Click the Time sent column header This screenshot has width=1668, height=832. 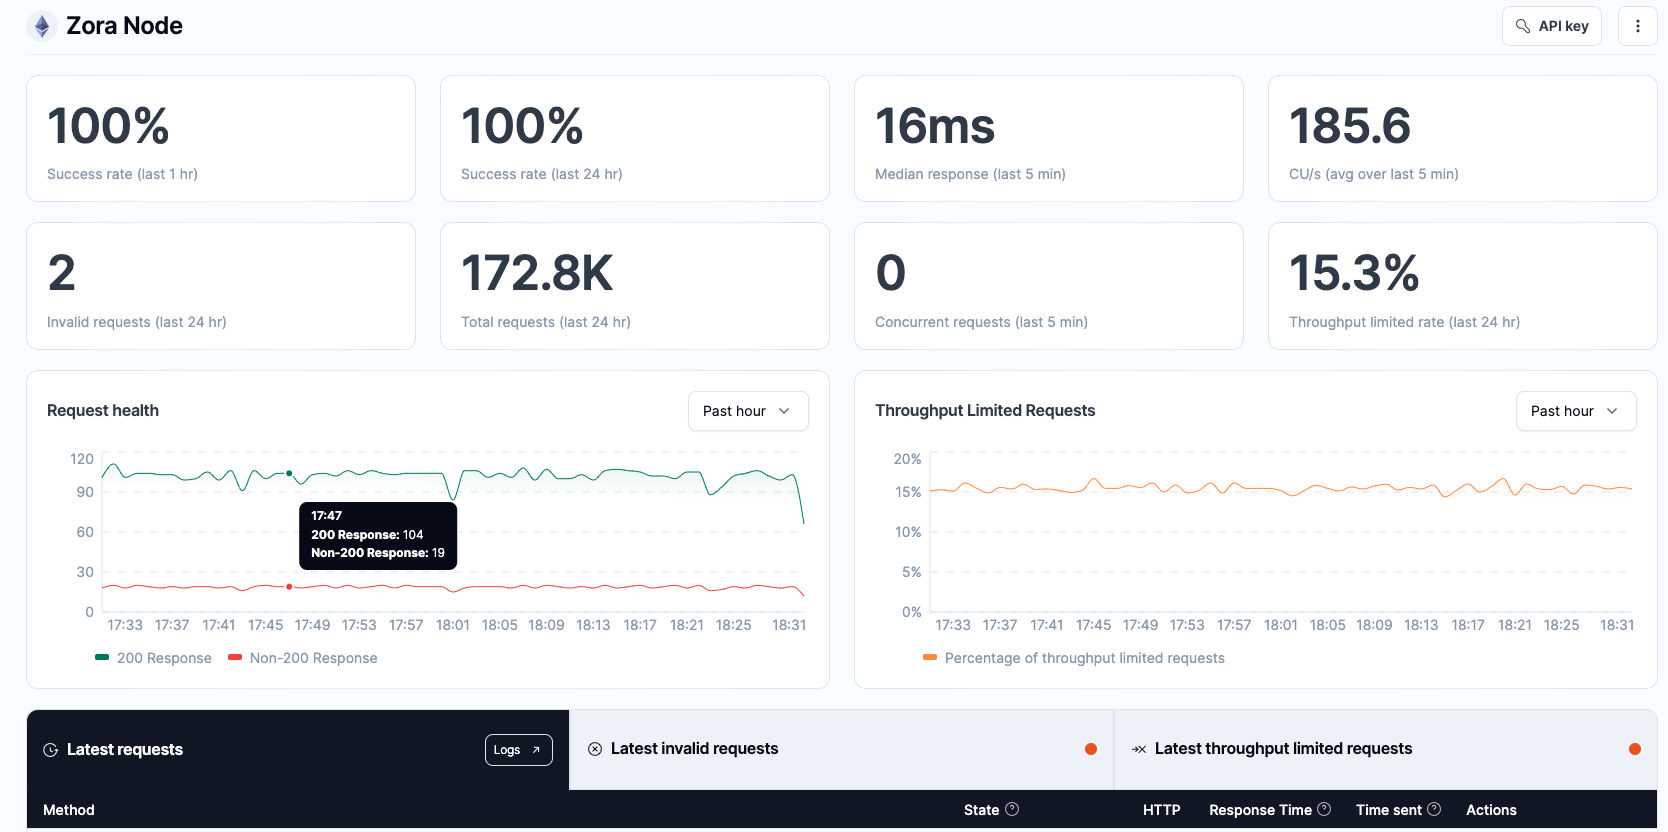pyautogui.click(x=1388, y=810)
